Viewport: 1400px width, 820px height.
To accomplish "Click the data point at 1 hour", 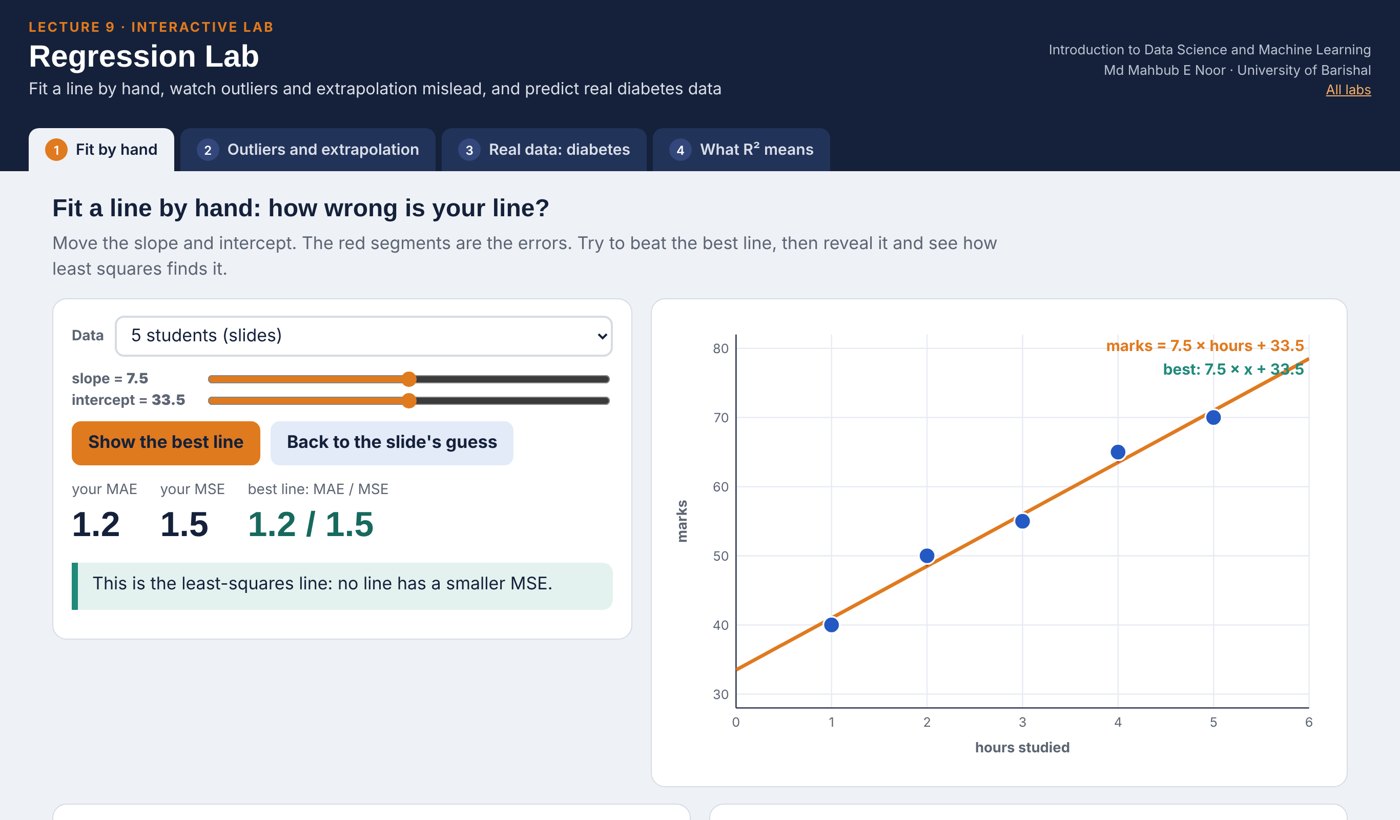I will [x=831, y=625].
